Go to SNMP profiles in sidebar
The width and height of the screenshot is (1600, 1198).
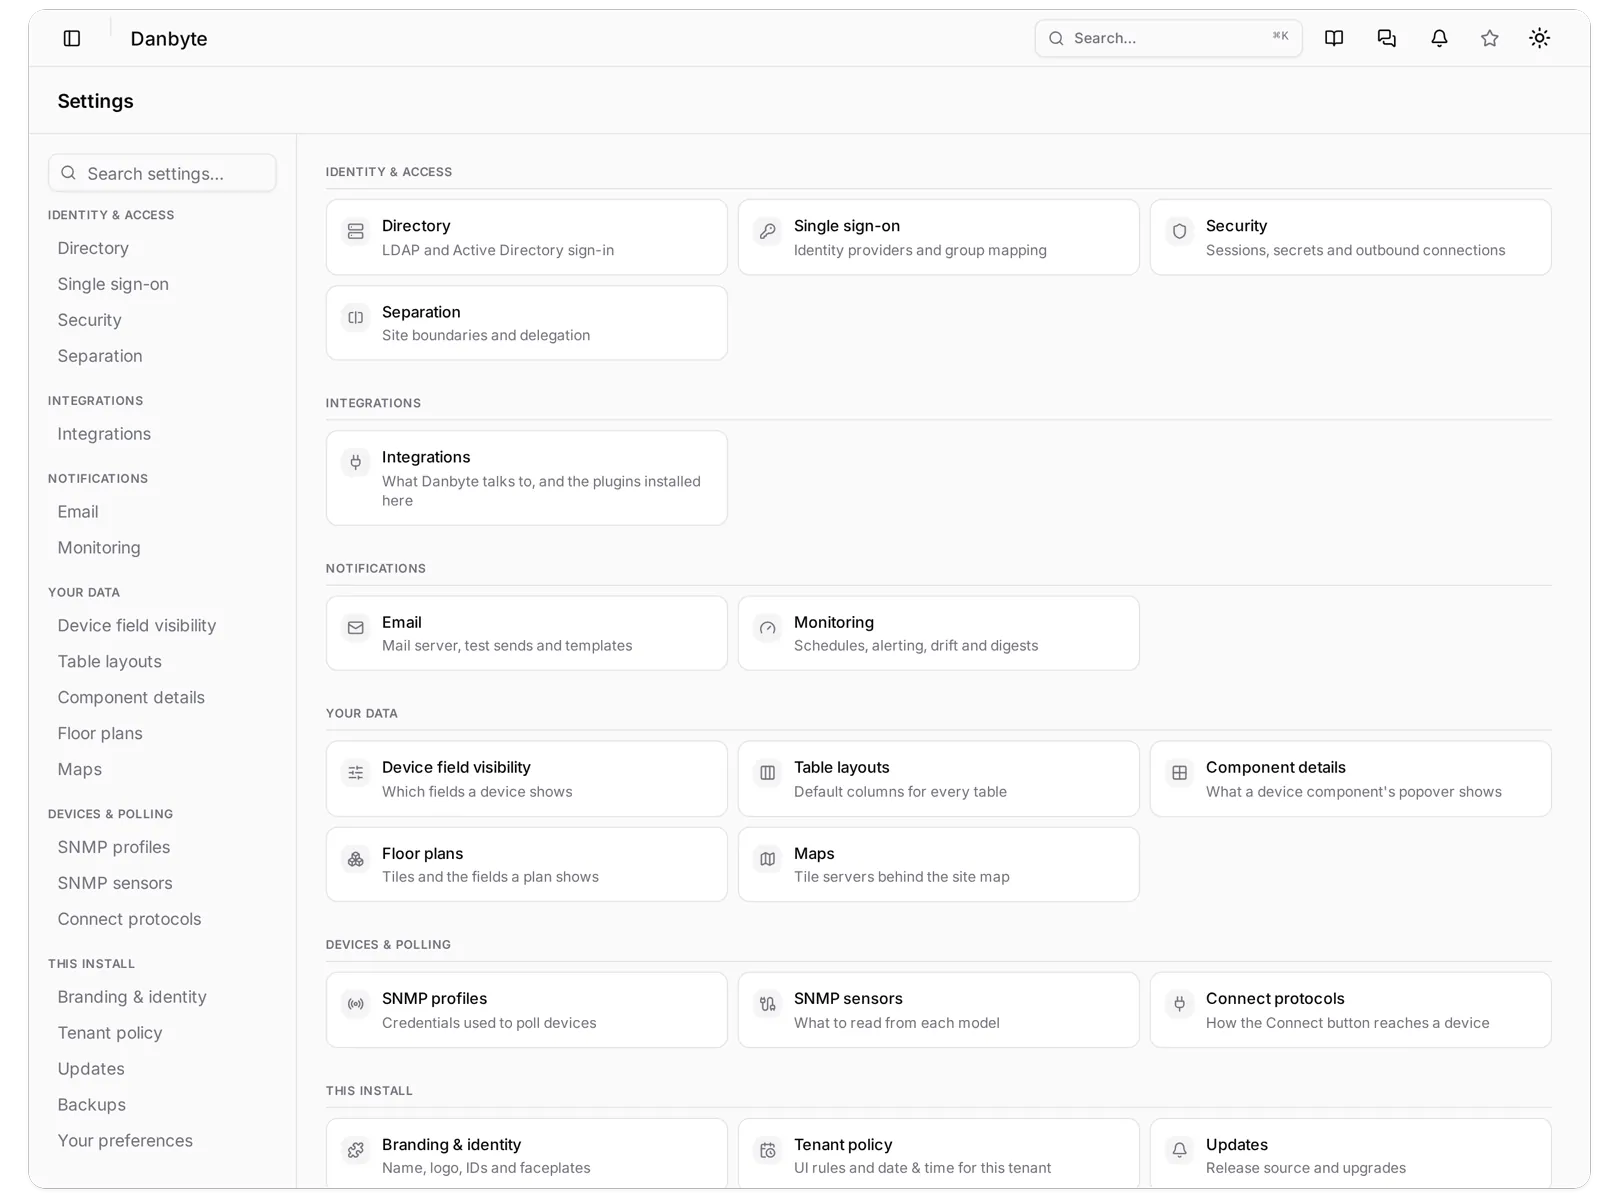click(114, 847)
